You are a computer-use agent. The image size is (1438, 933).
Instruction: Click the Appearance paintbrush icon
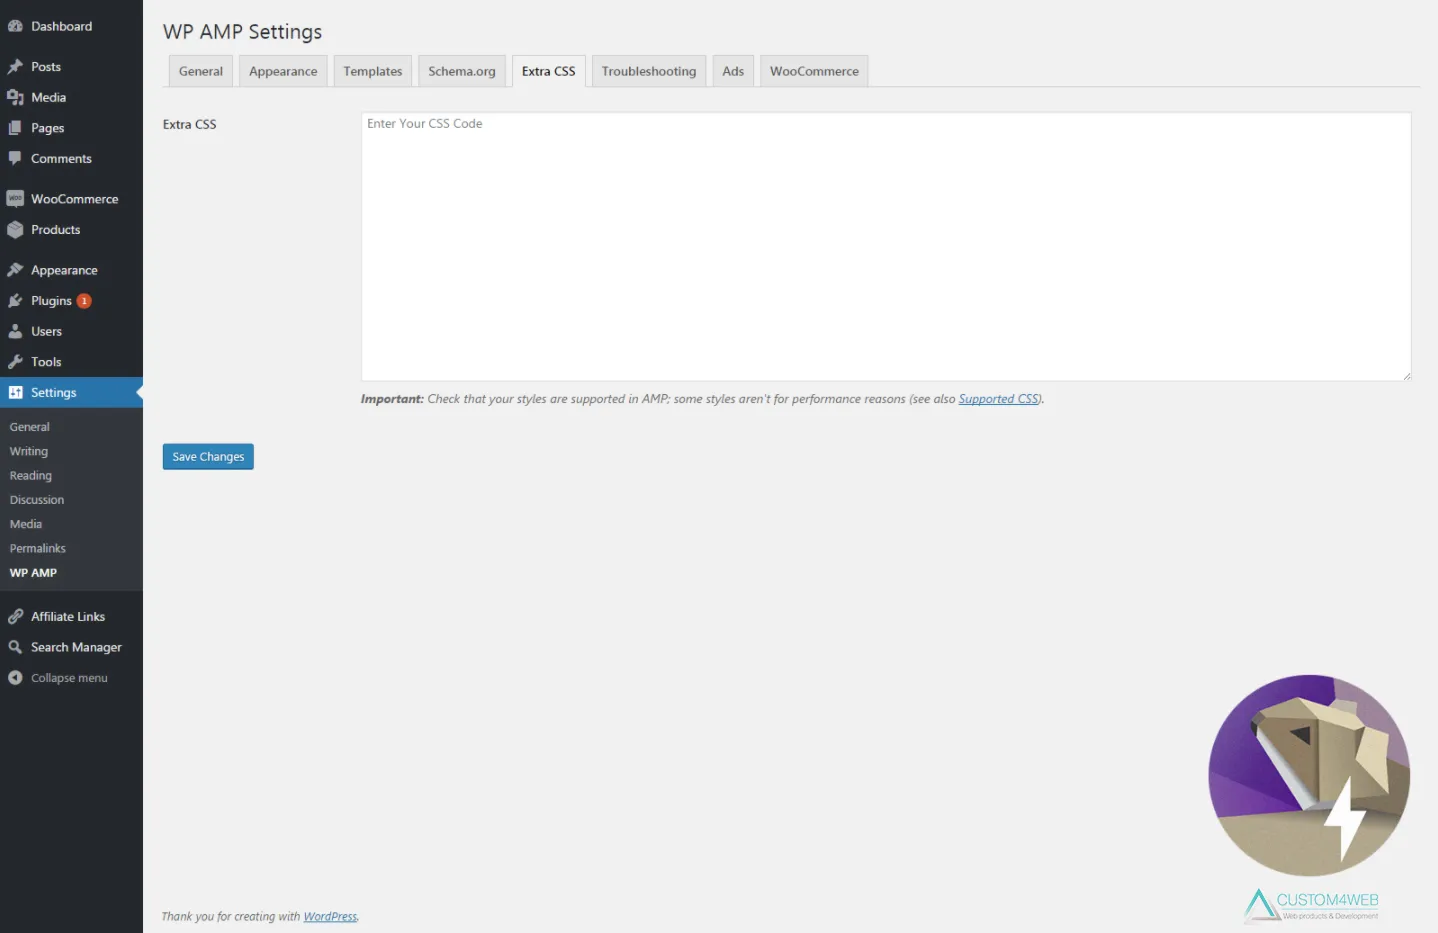pos(16,269)
